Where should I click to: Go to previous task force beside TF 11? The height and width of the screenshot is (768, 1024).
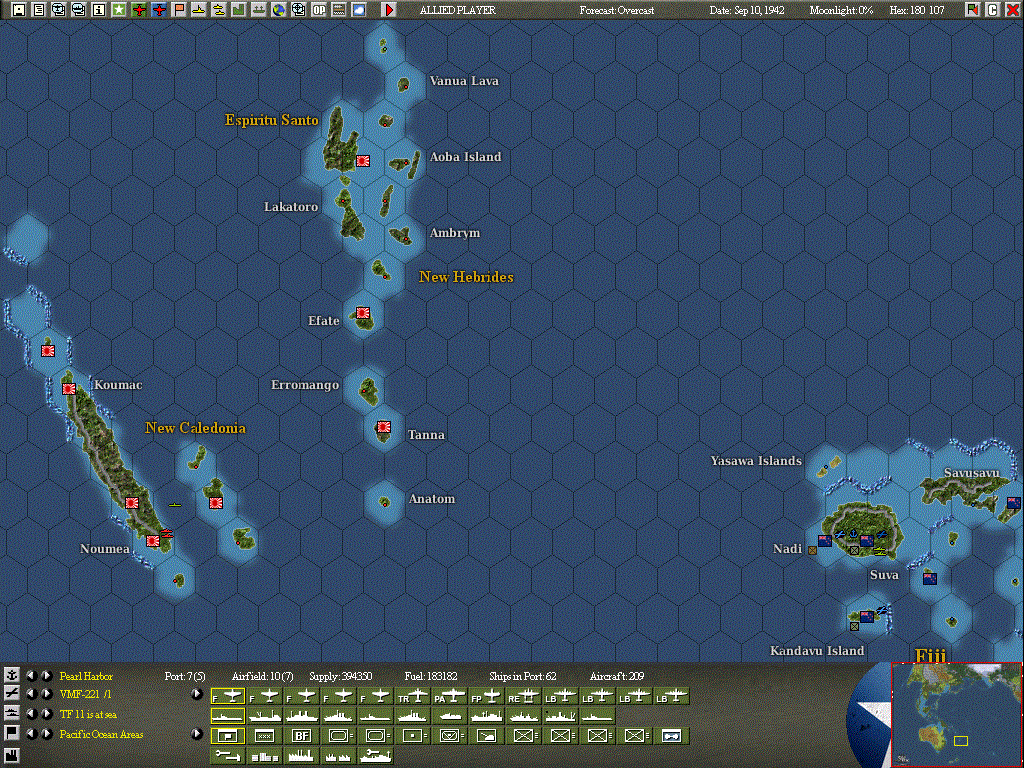31,714
